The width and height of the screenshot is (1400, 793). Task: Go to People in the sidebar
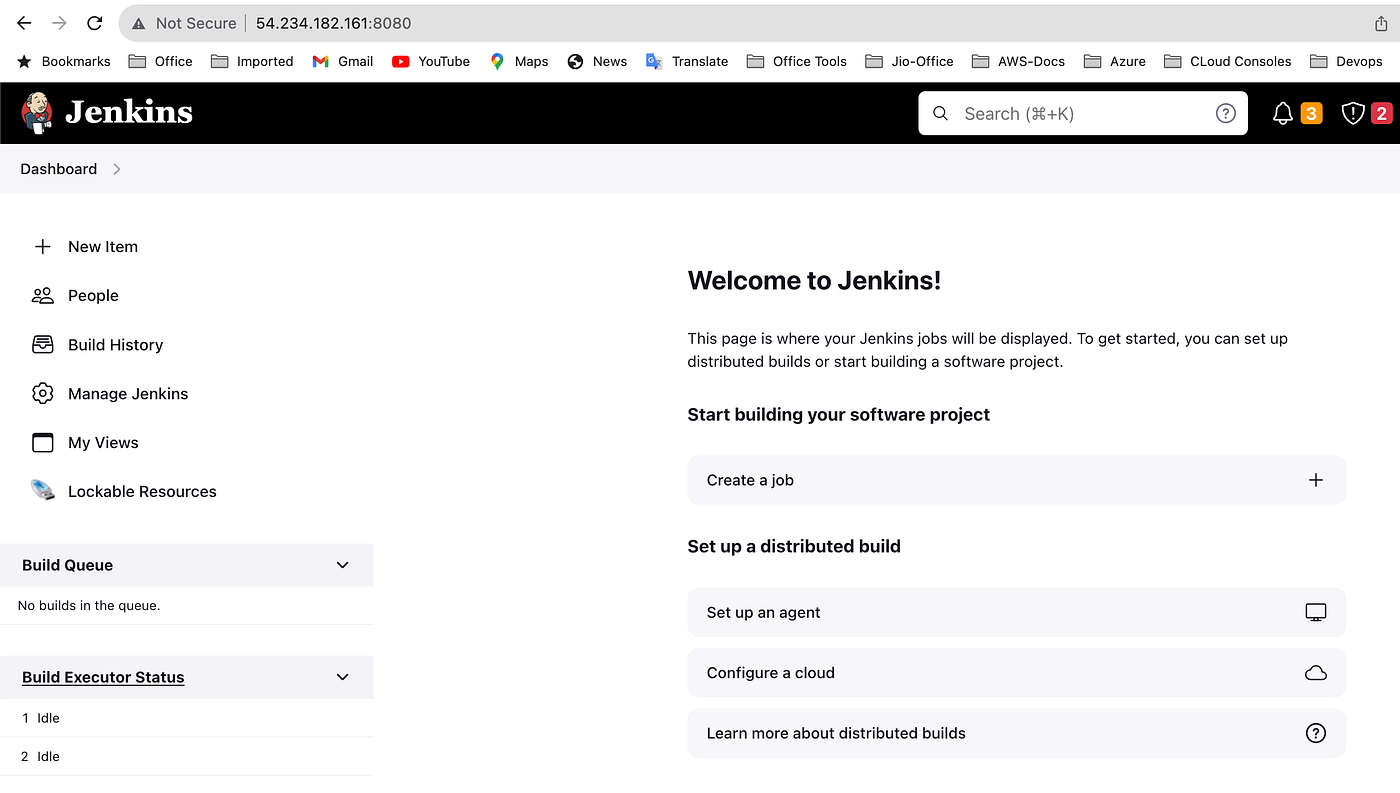tap(93, 295)
